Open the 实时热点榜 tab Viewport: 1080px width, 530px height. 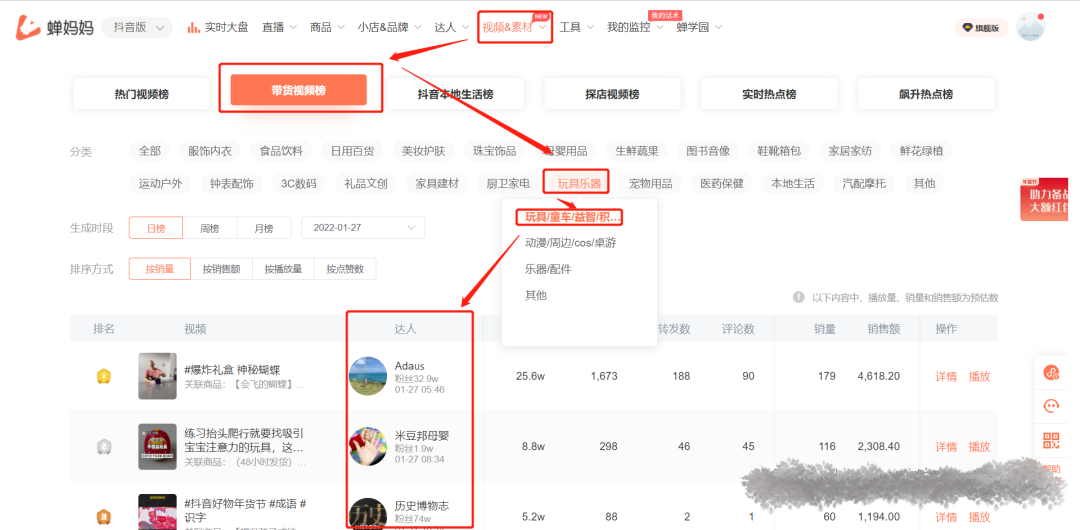769,94
